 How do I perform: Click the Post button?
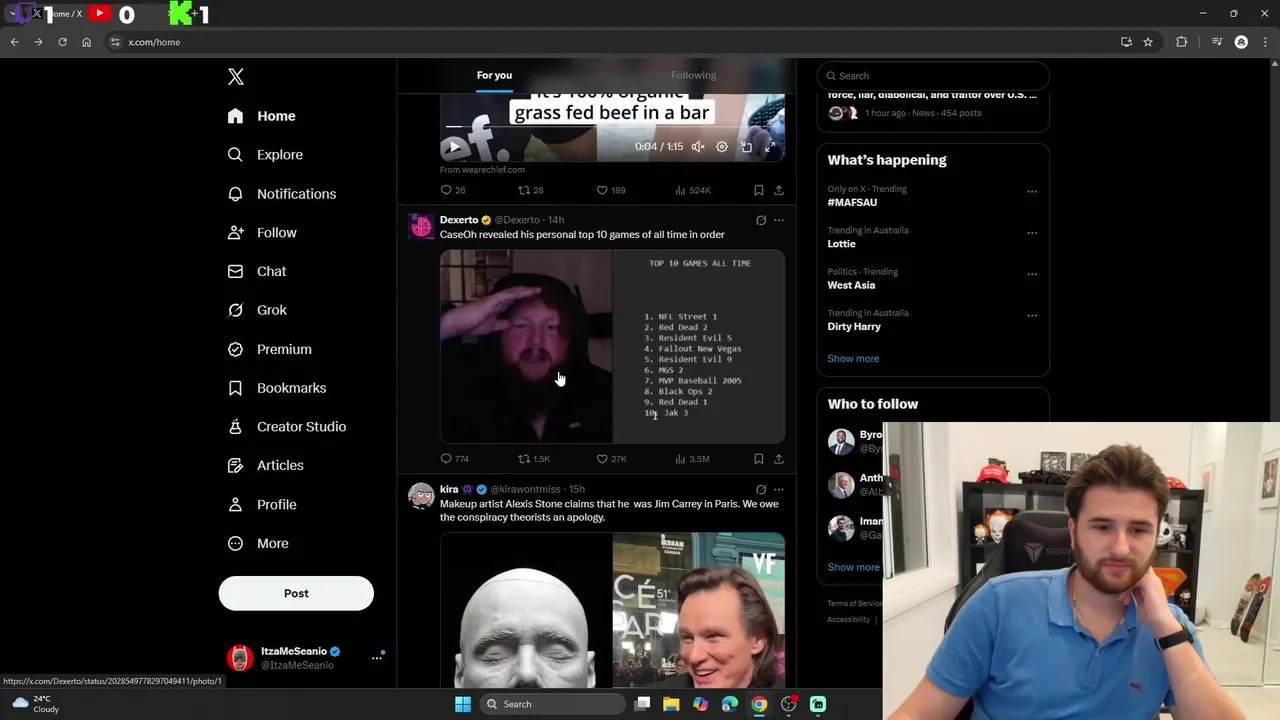pos(296,593)
